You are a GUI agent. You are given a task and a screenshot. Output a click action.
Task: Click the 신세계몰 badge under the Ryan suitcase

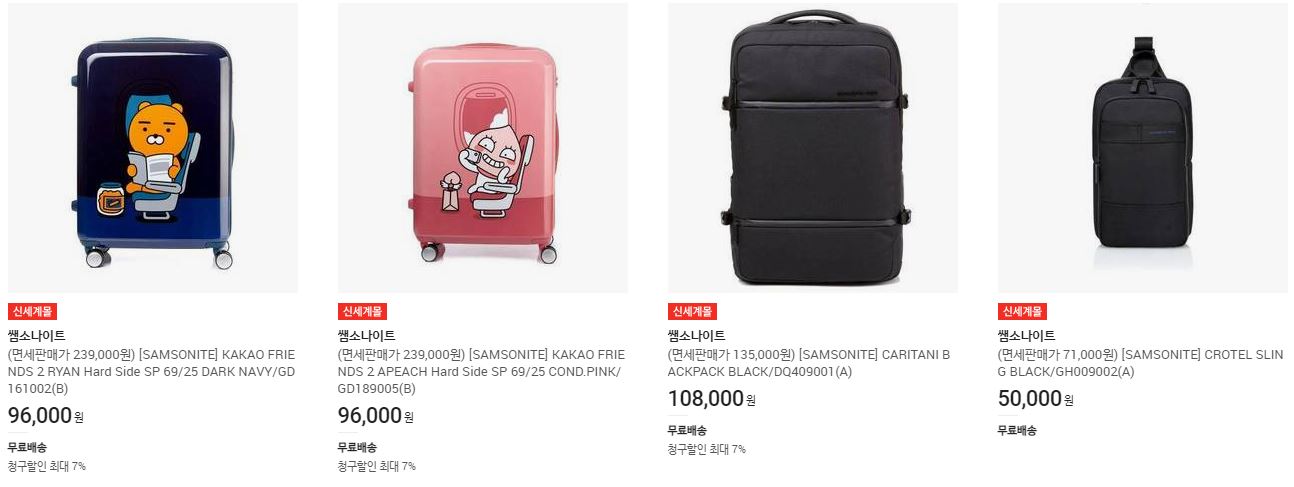(x=32, y=311)
